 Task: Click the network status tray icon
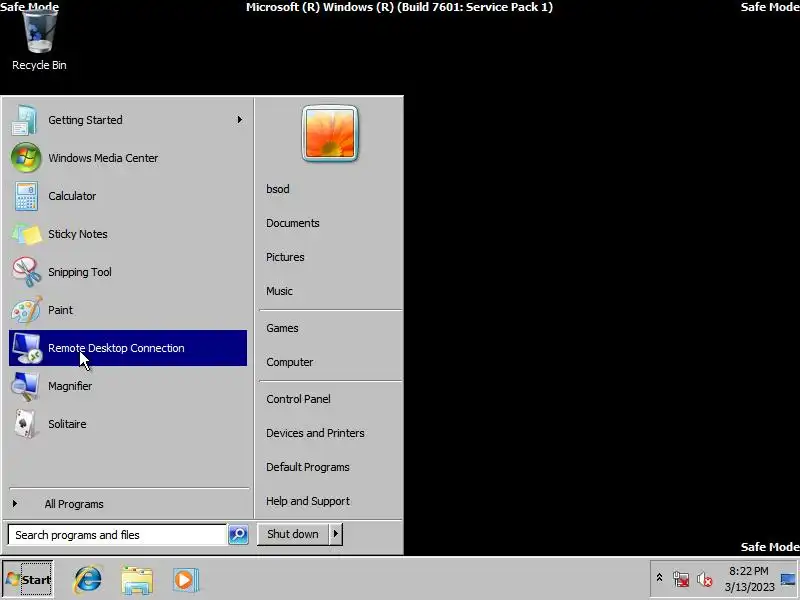click(681, 579)
